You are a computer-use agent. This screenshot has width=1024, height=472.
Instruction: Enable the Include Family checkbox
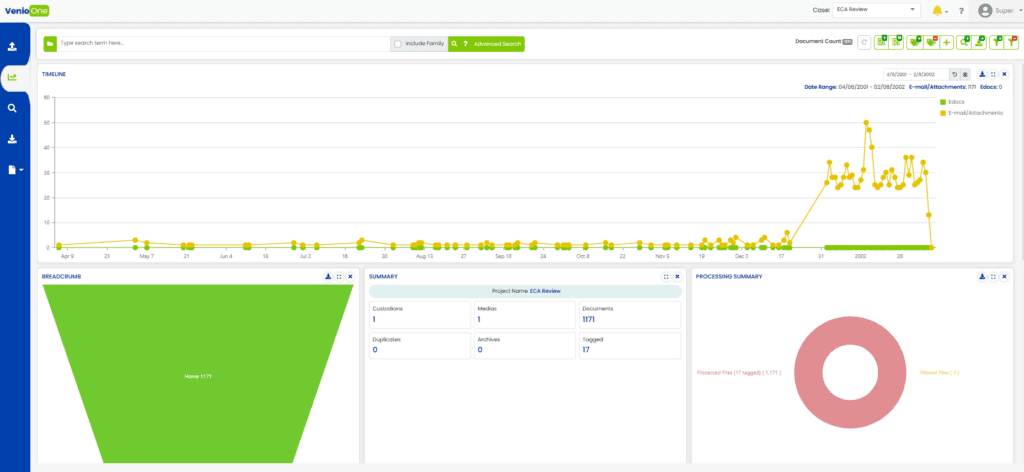coord(398,44)
